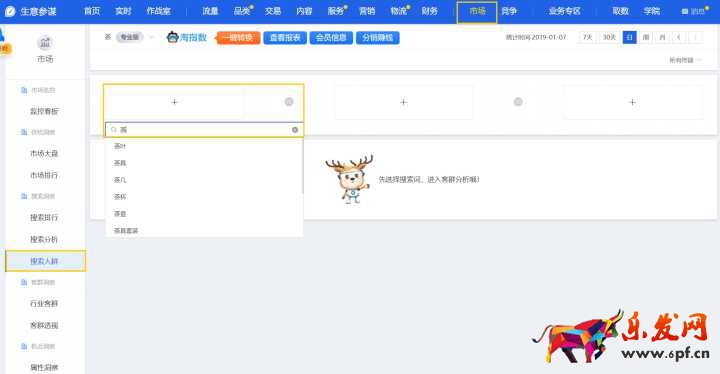Click the 市场 chart icon in sidebar
Viewport: 720px width, 374px height.
(x=45, y=43)
